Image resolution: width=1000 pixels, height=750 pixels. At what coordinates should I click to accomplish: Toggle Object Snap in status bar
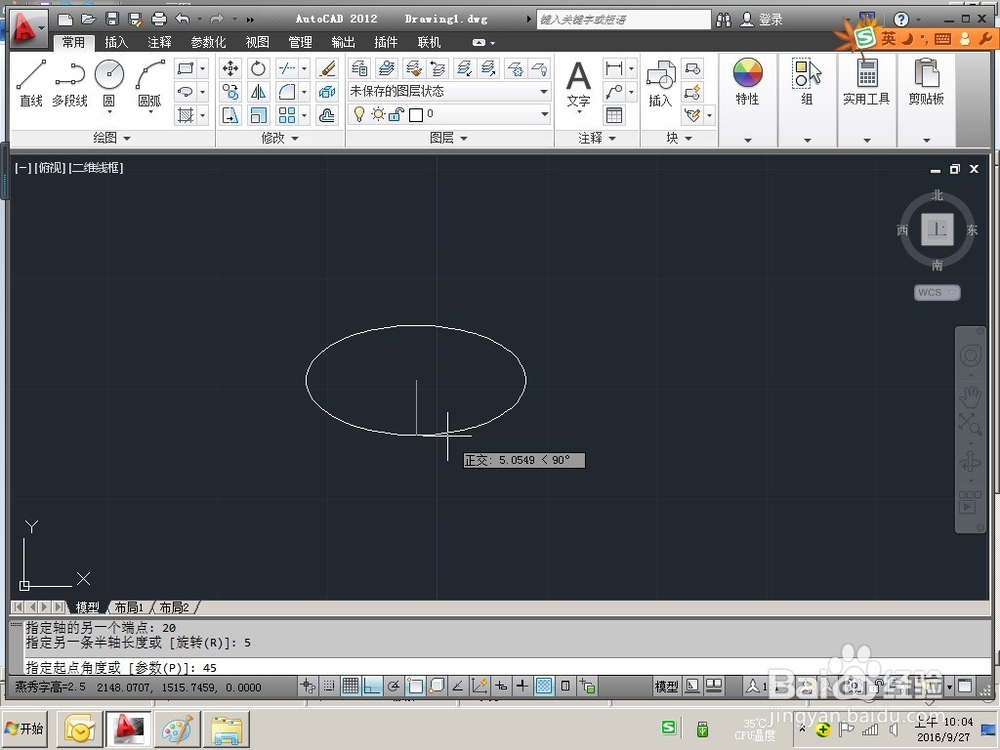click(x=415, y=686)
